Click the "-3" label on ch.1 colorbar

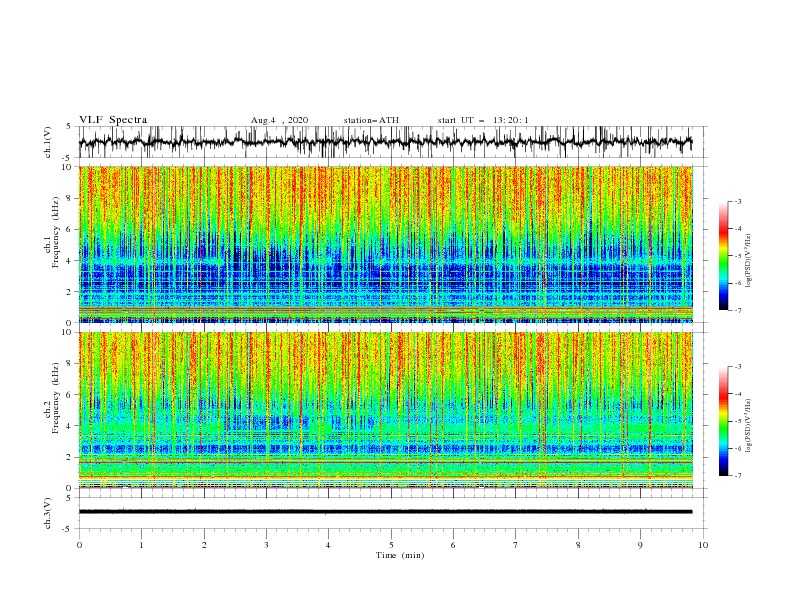click(x=737, y=201)
